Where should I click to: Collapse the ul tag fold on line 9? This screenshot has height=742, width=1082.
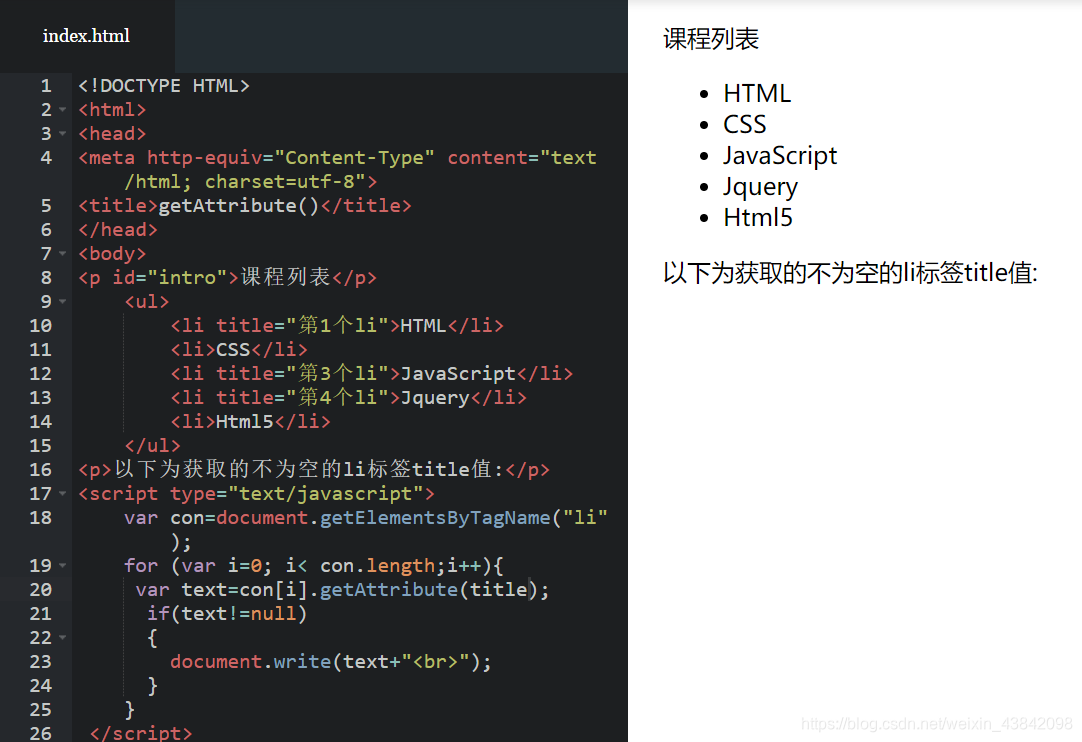(63, 302)
